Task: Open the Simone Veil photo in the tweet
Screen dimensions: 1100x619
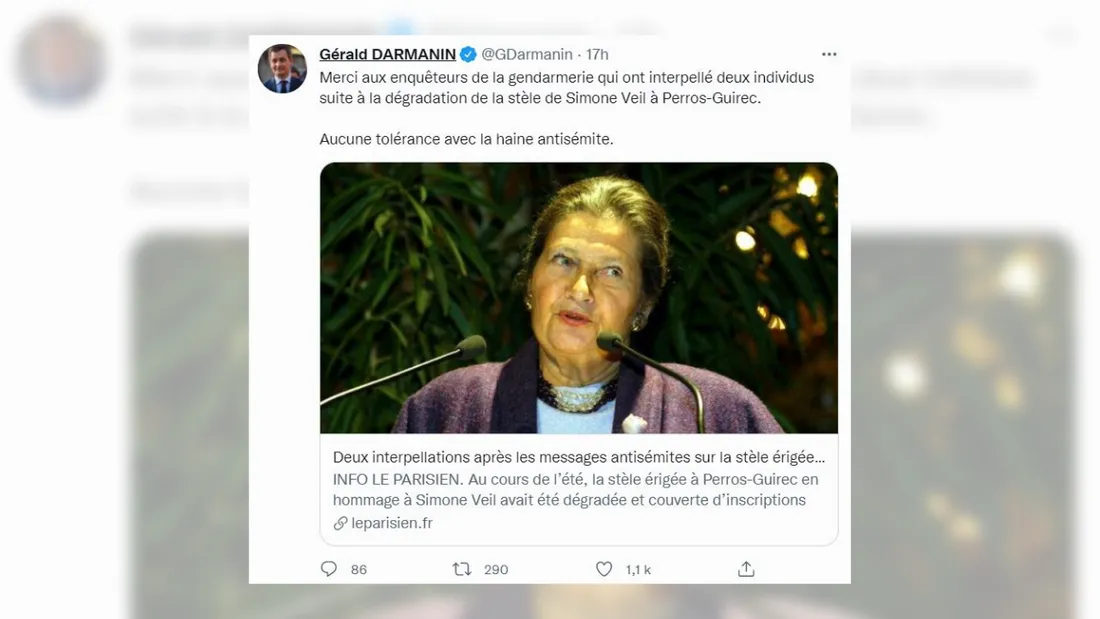Action: (578, 297)
